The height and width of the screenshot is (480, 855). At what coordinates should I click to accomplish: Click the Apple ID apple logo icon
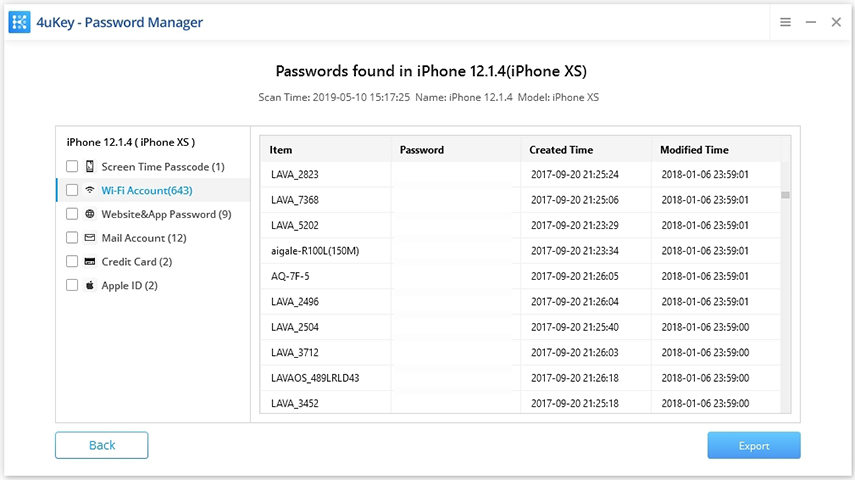pos(90,286)
